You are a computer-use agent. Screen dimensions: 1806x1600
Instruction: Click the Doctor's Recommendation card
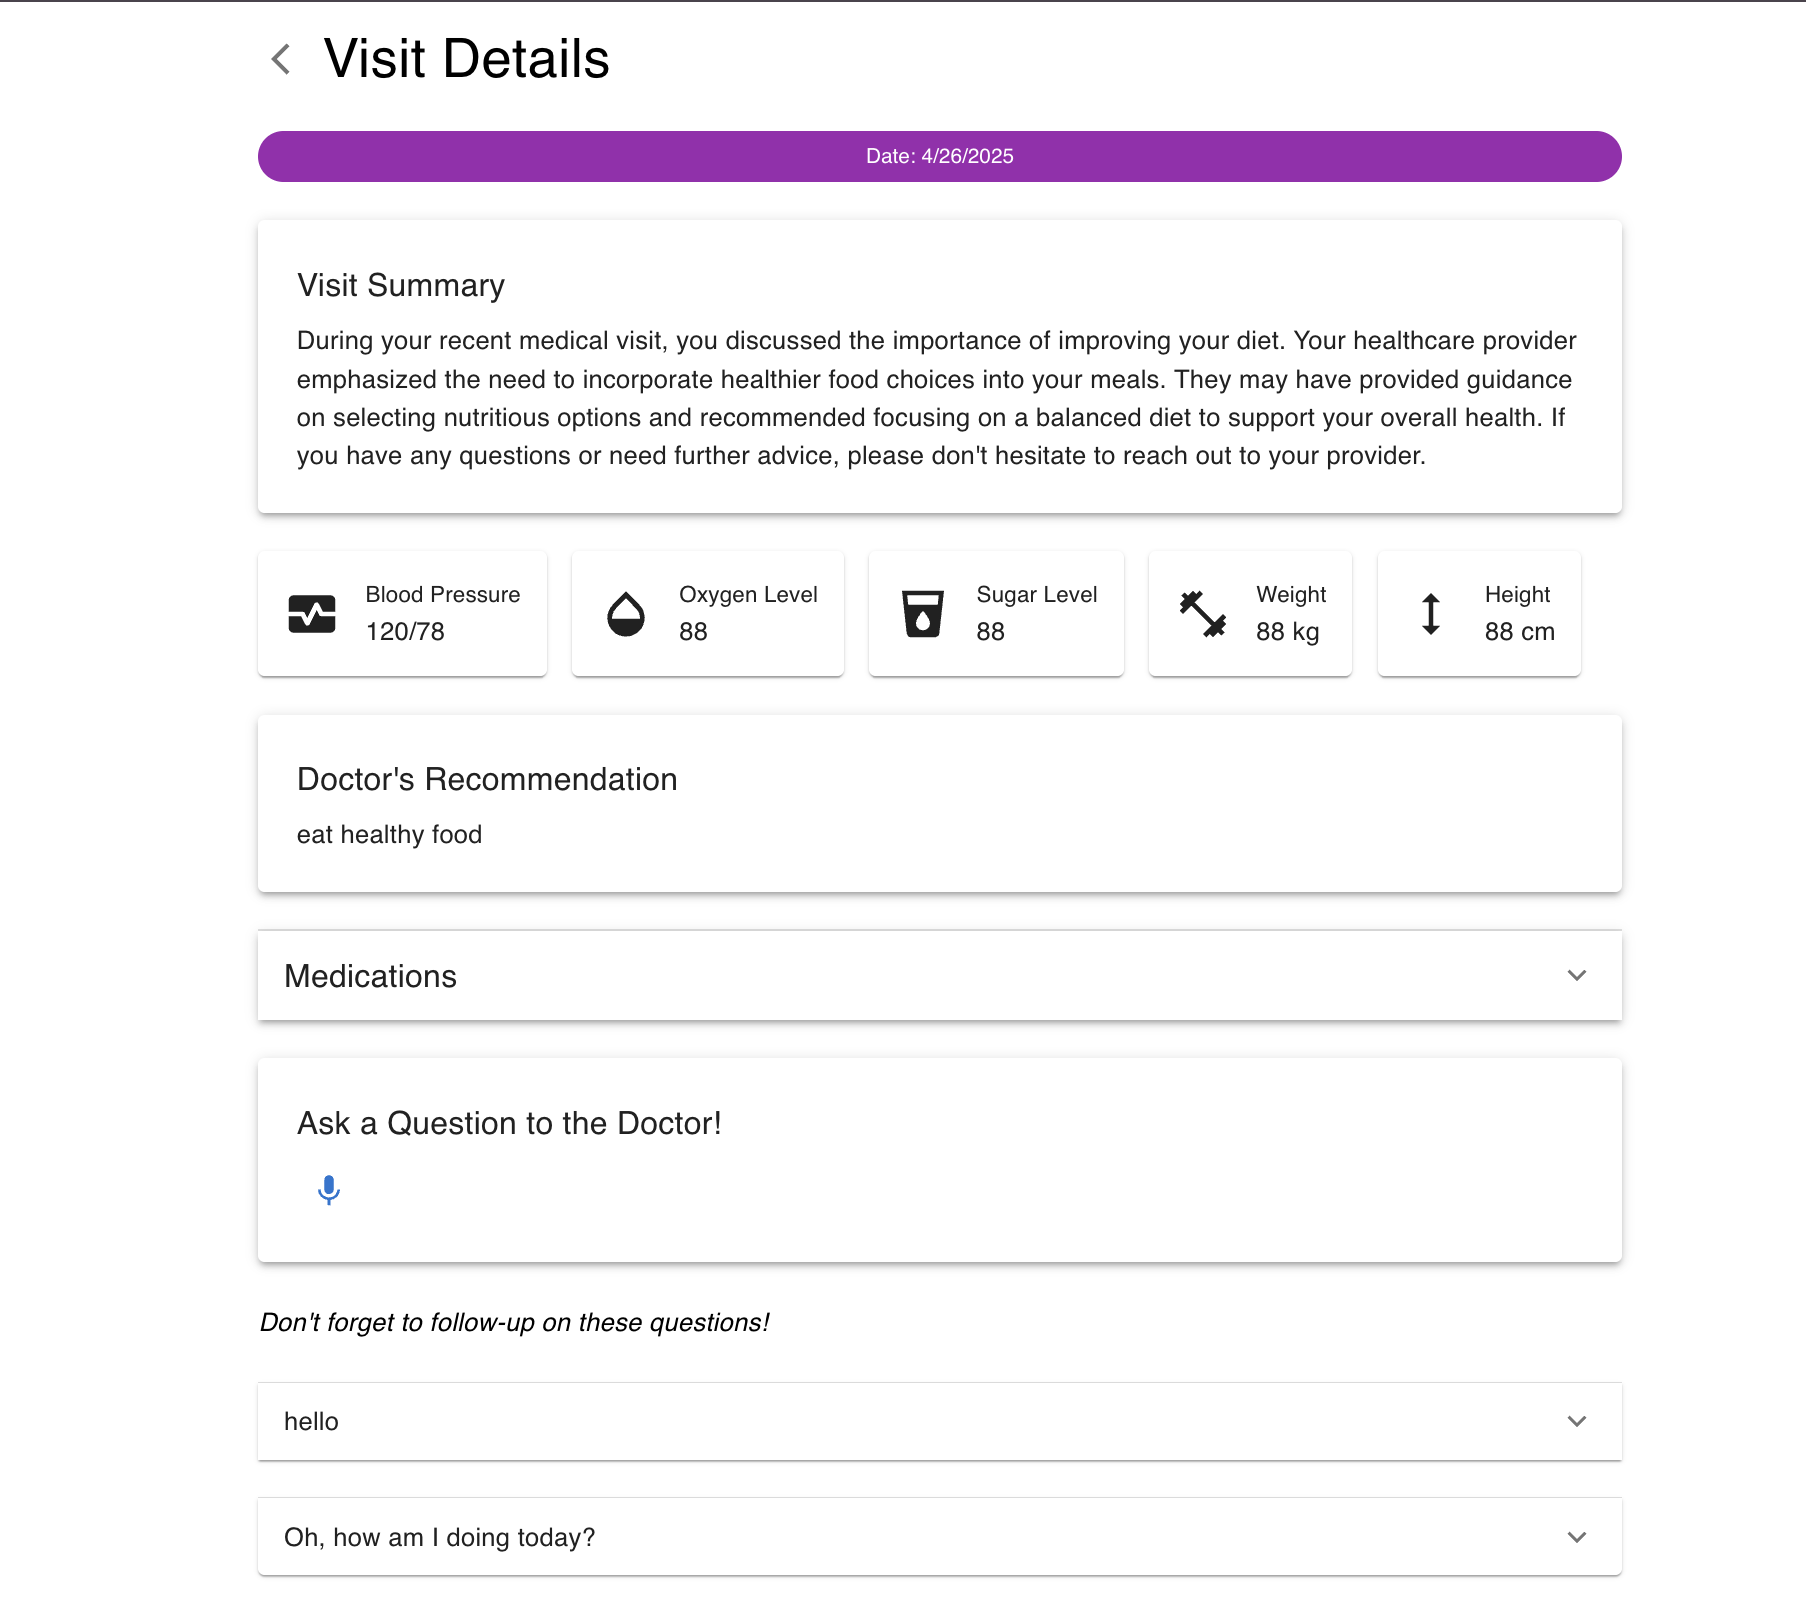point(939,804)
